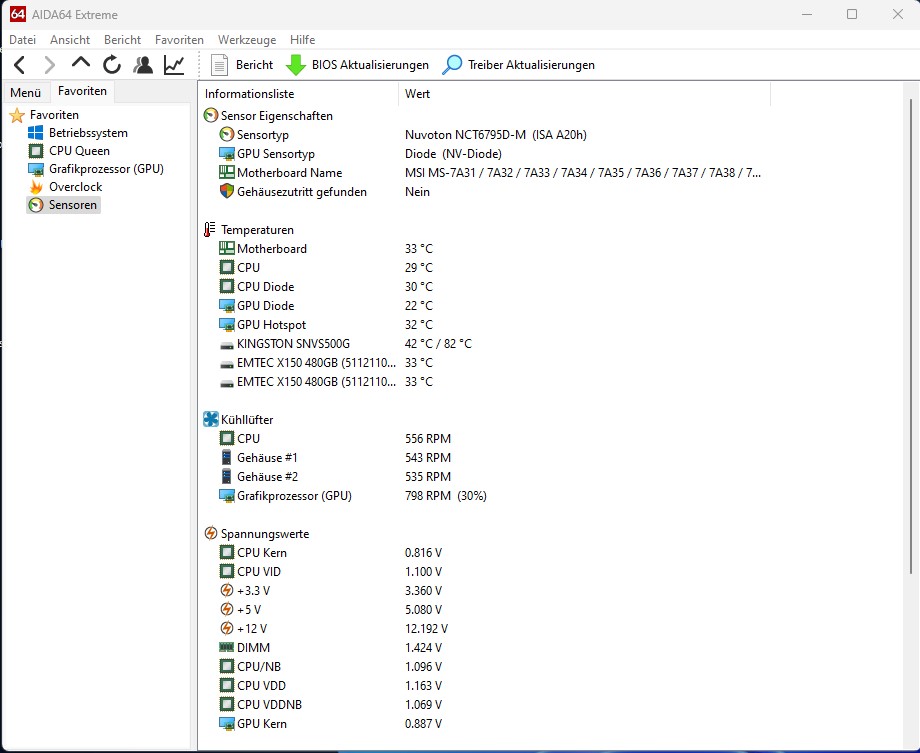Select the MSI MS-7A31 motherboard name value
Viewport: 920px width, 753px height.
583,173
